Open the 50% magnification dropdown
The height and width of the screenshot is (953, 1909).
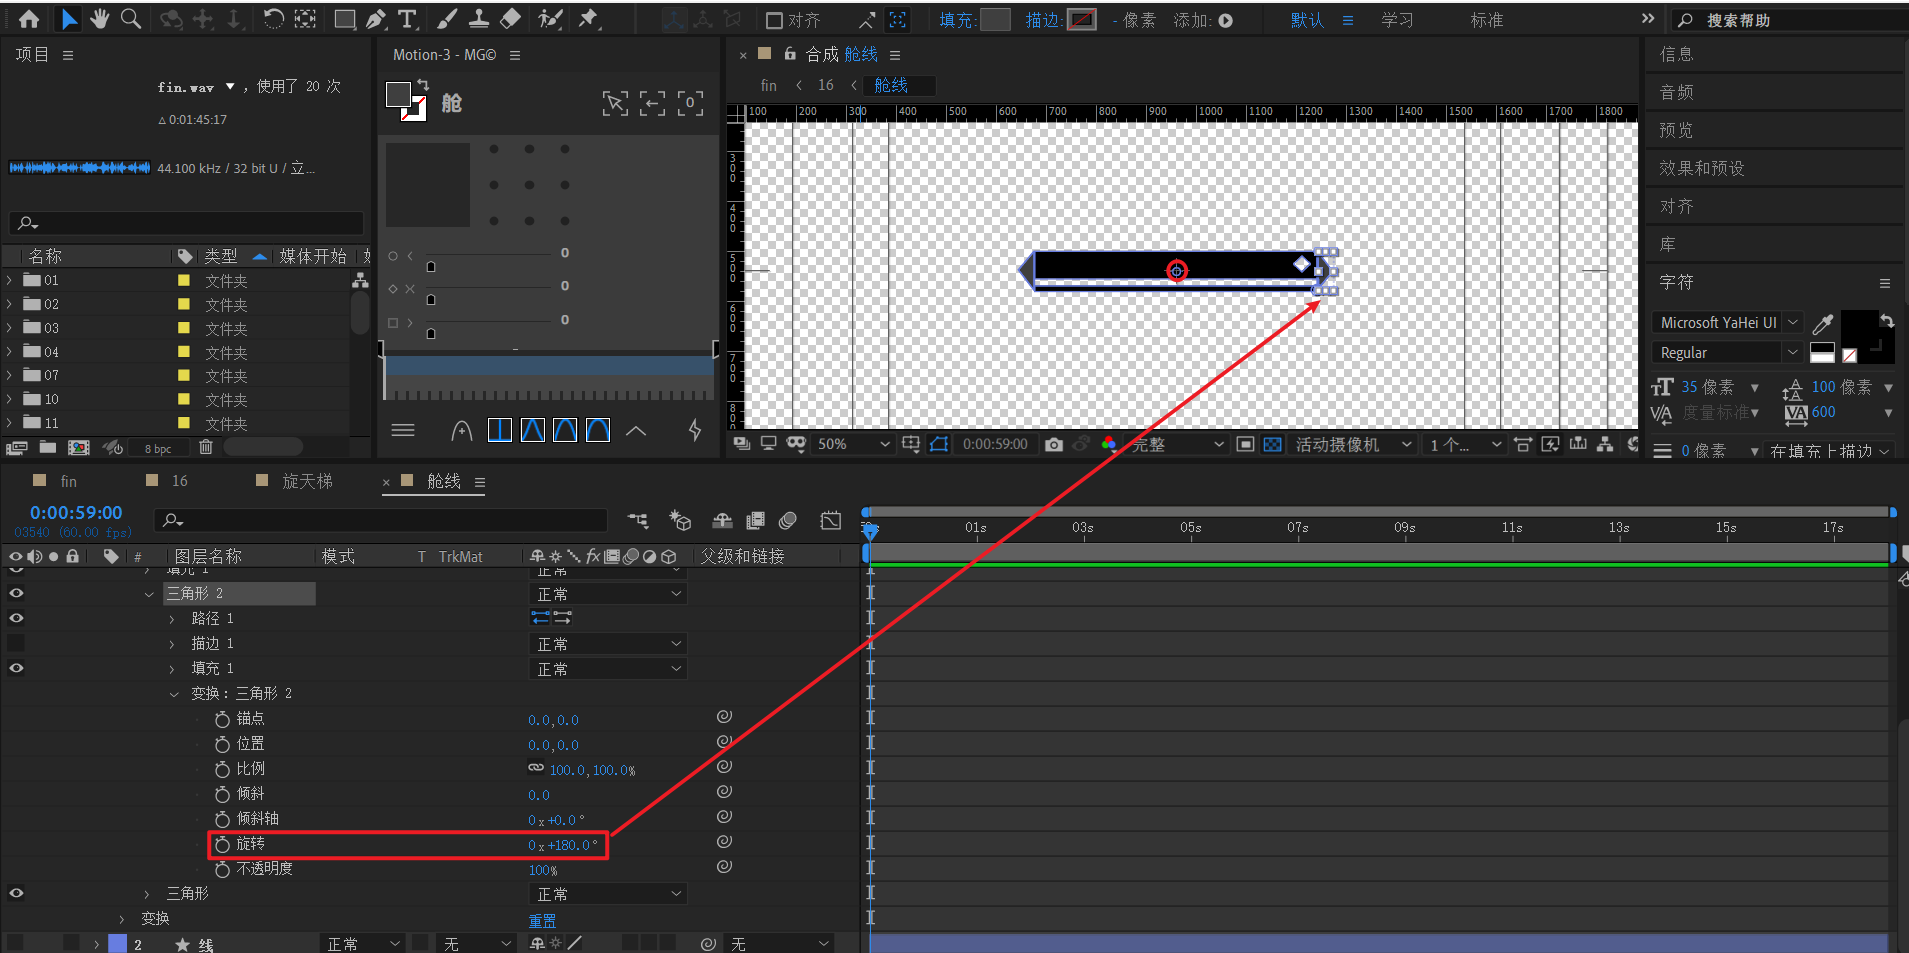point(853,444)
